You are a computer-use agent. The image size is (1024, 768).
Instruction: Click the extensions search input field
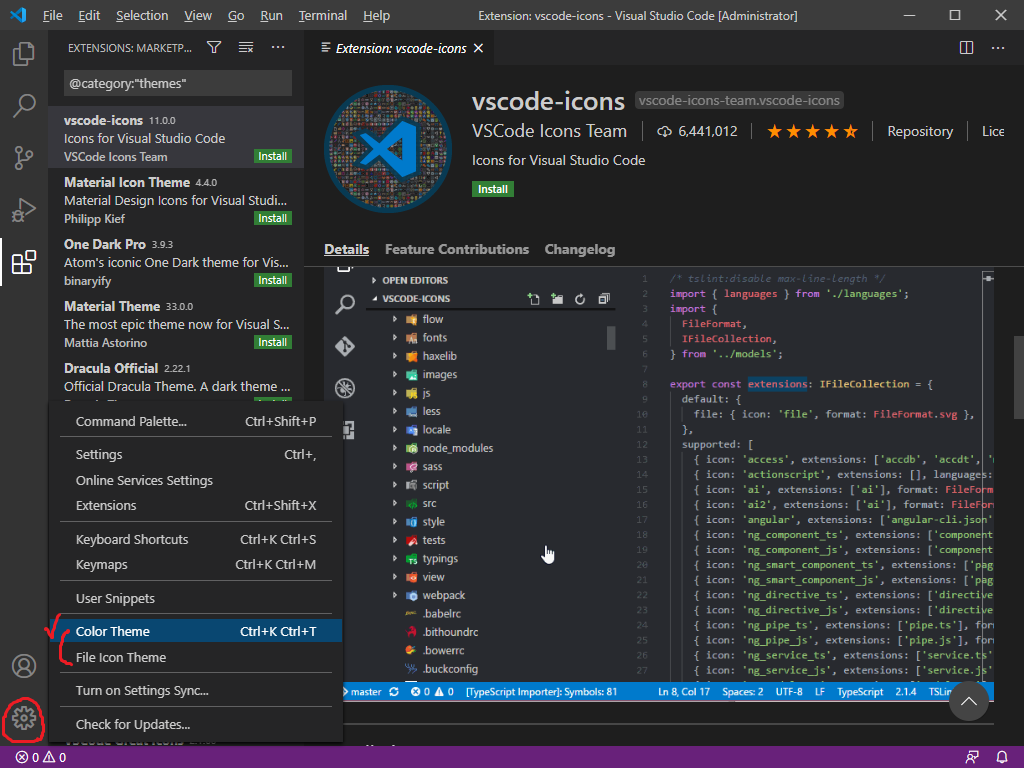point(178,83)
